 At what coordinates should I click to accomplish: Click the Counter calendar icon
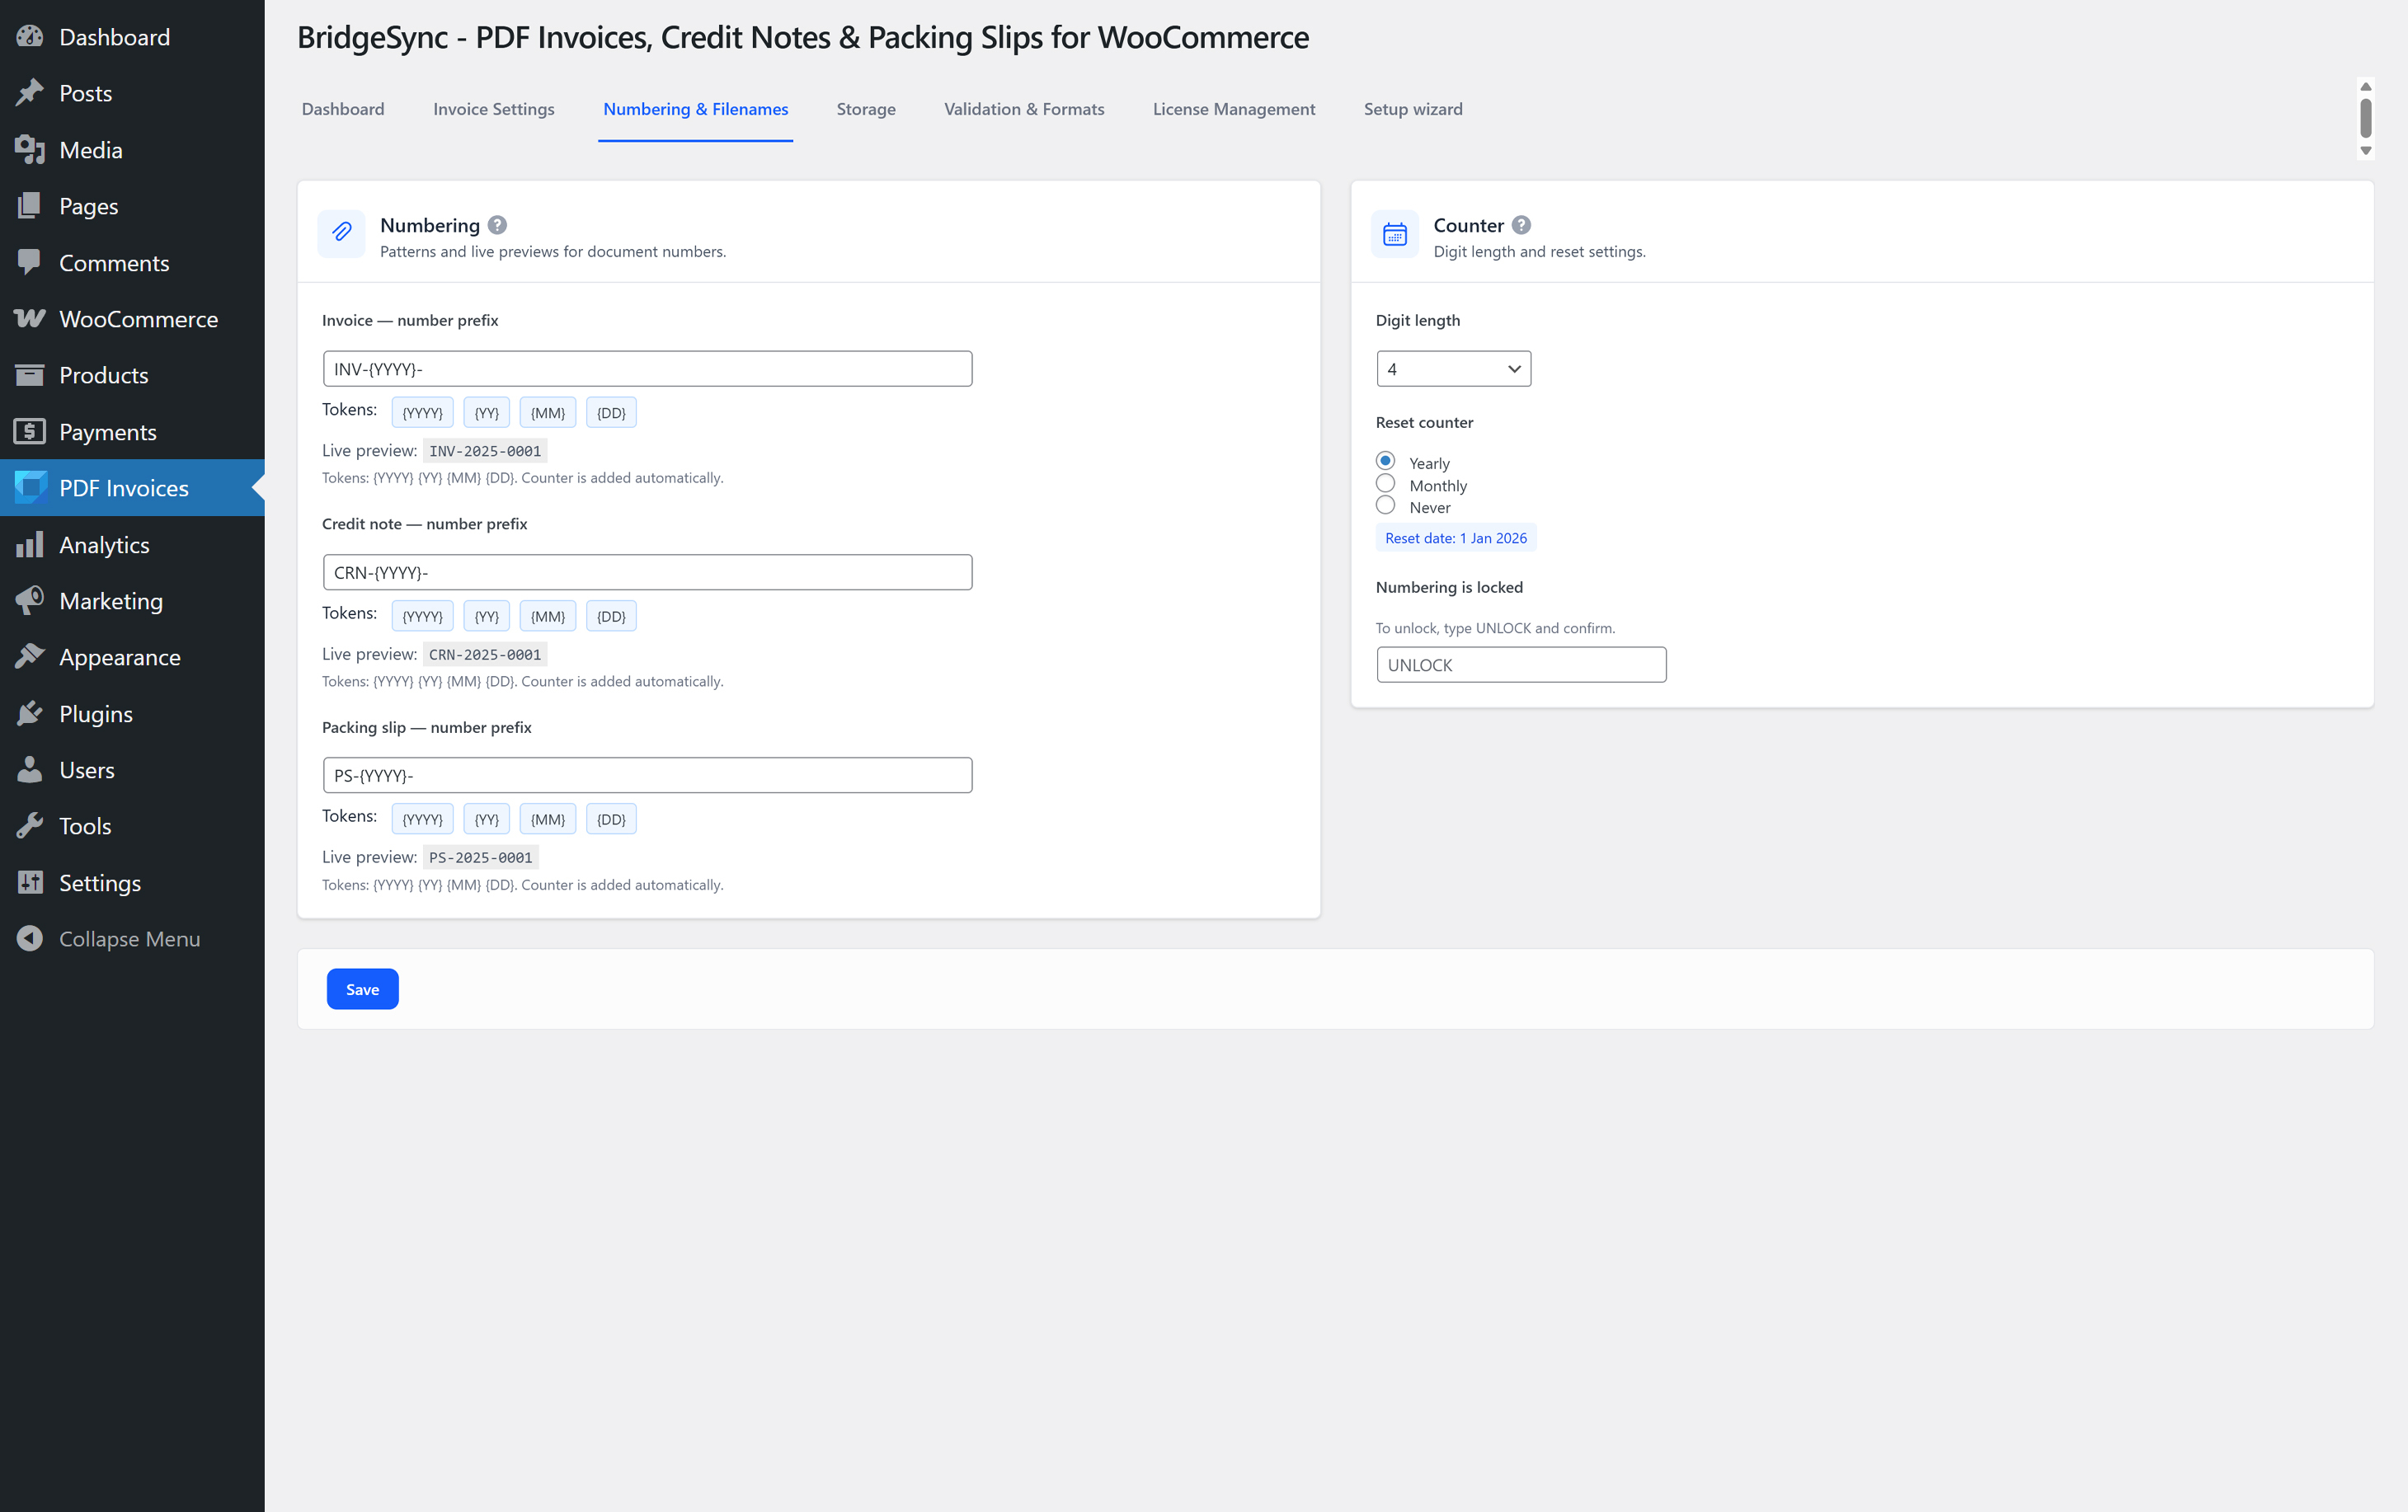[1394, 235]
